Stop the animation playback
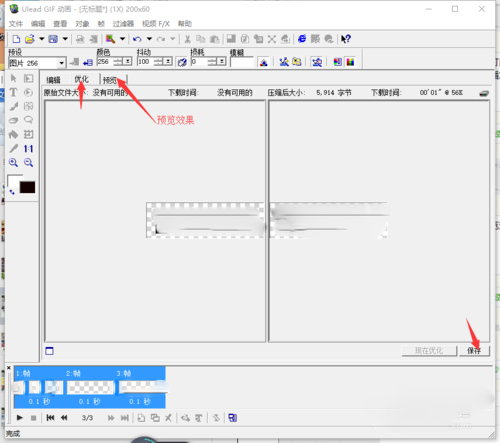Screen dimensions: 500x443 (x=33, y=418)
